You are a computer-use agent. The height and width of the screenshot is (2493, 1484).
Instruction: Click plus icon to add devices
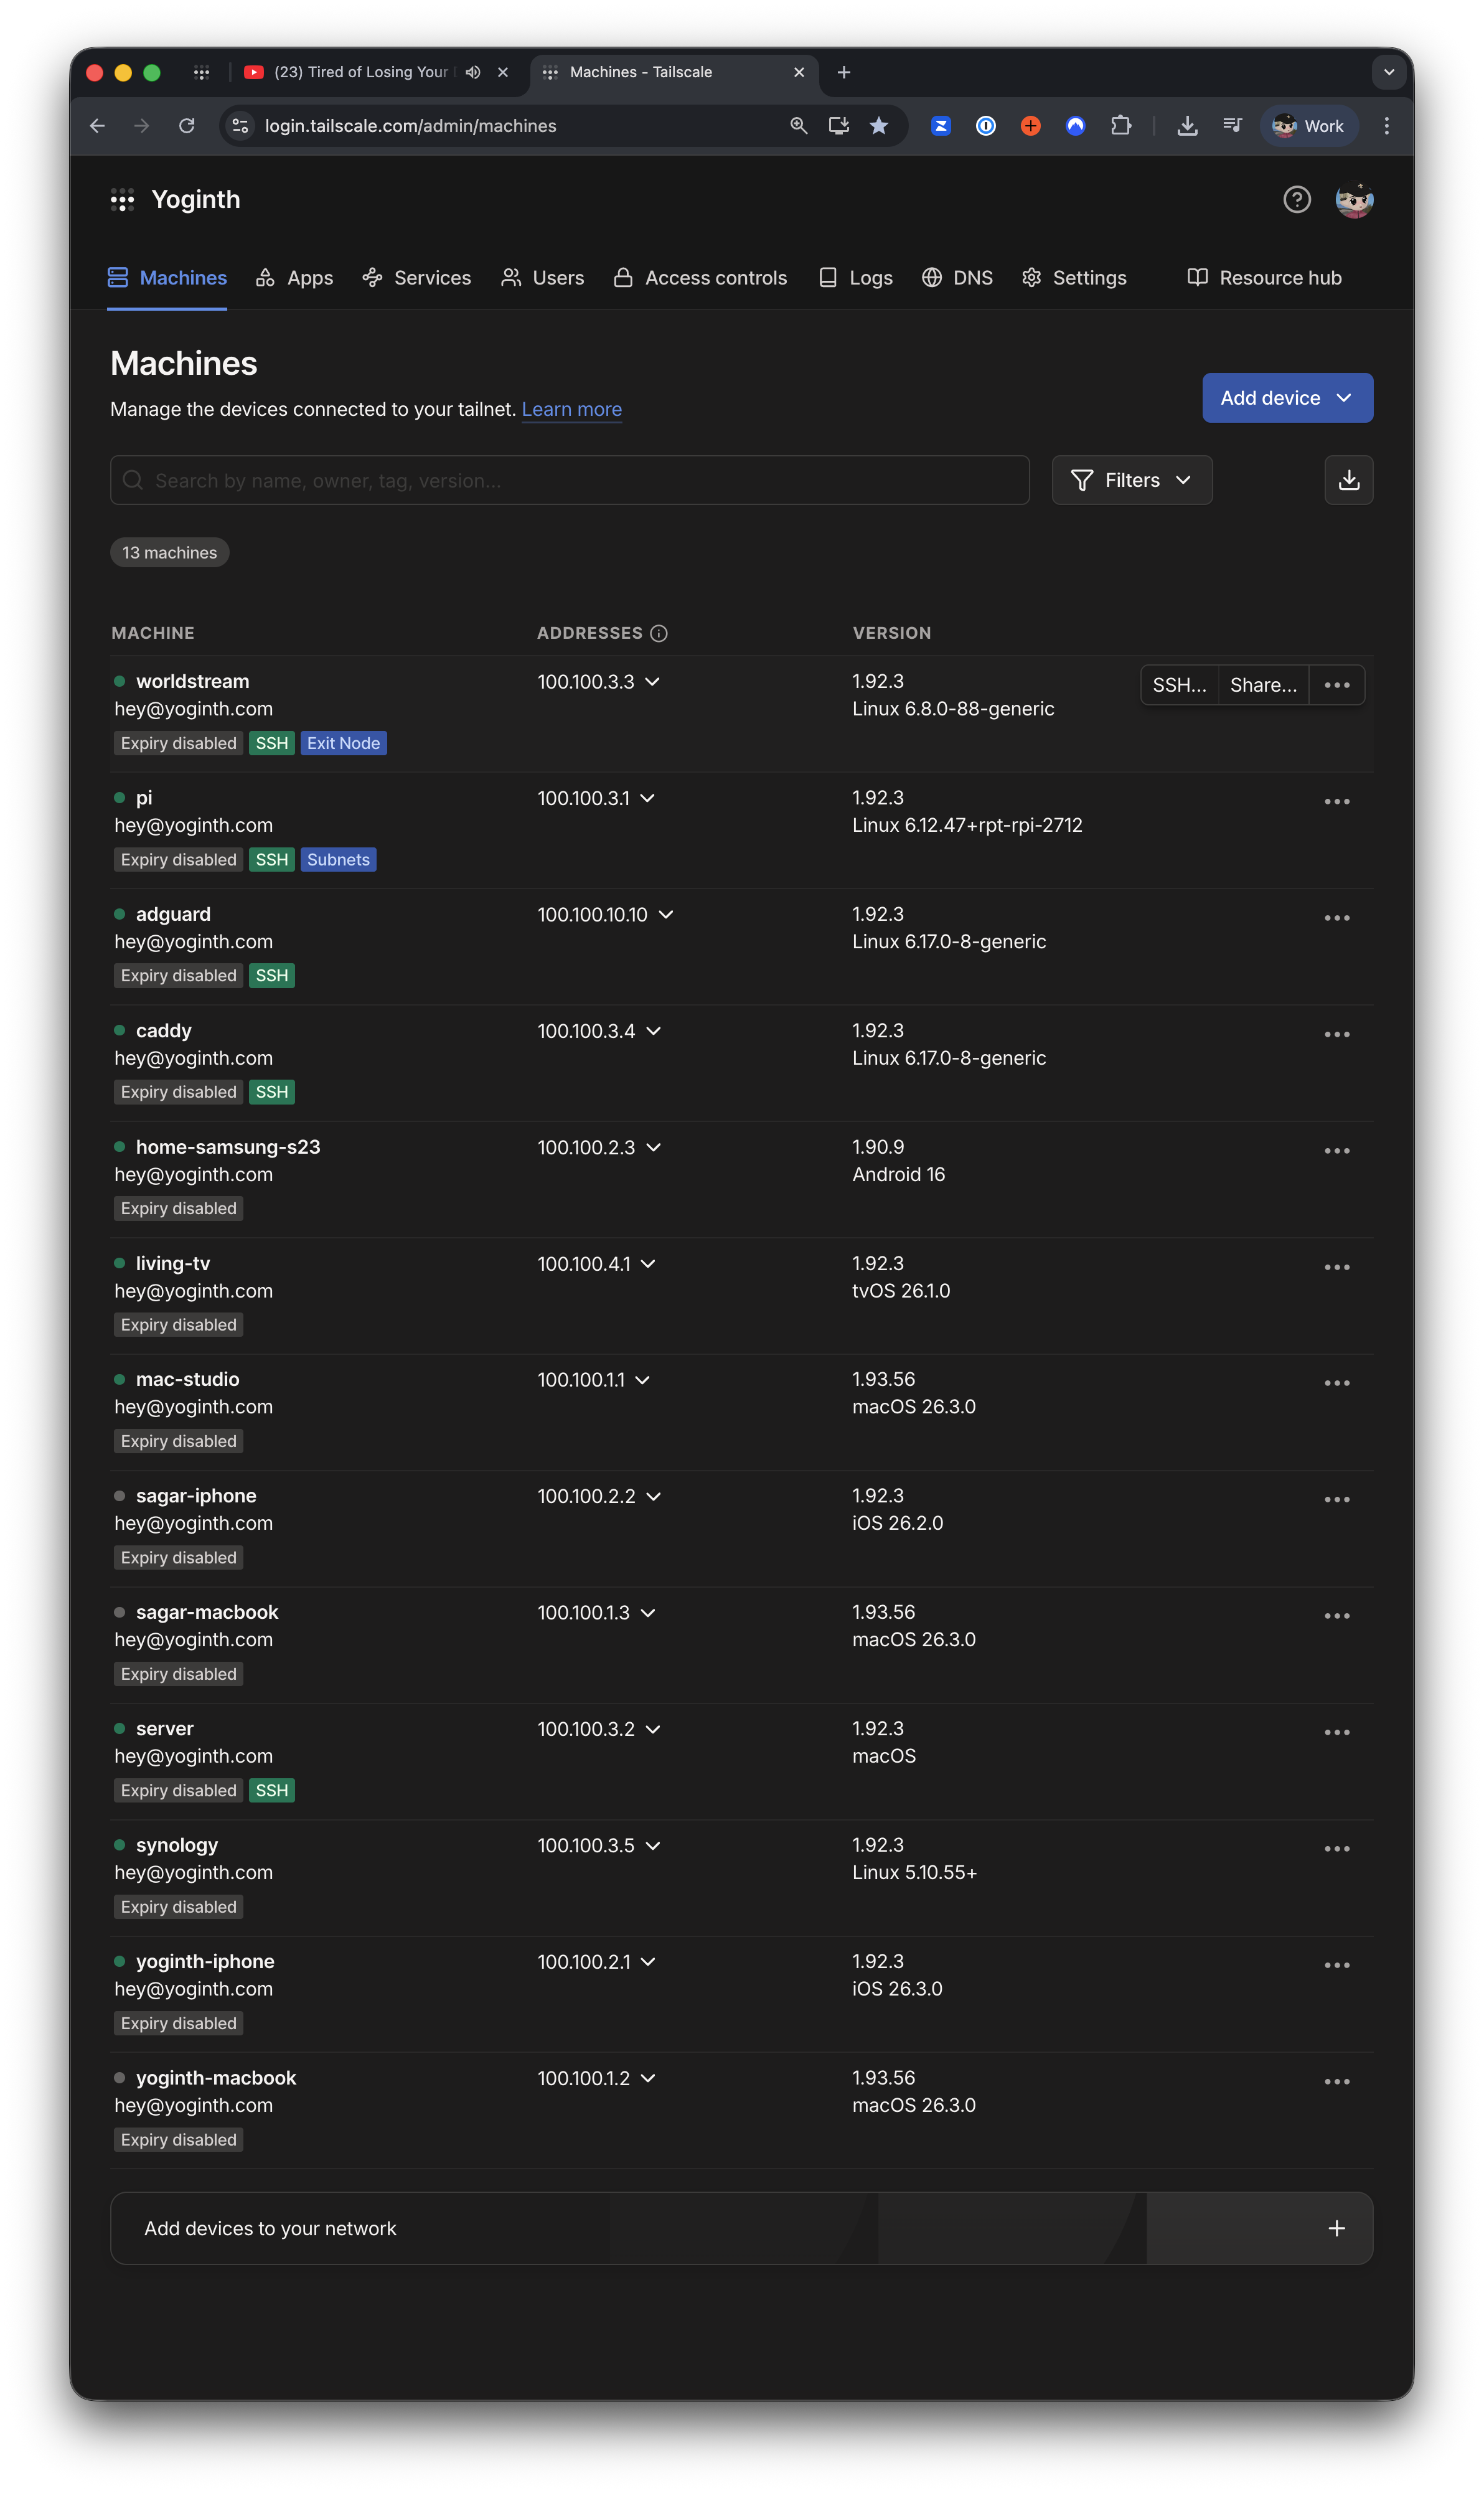click(x=1336, y=2228)
